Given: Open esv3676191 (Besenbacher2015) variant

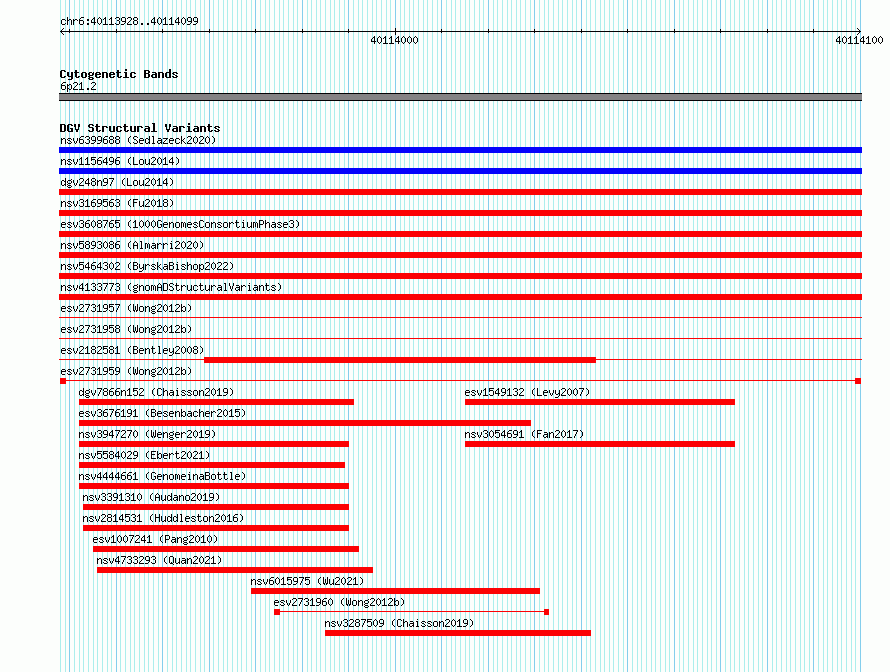Looking at the screenshot, I should click(162, 413).
